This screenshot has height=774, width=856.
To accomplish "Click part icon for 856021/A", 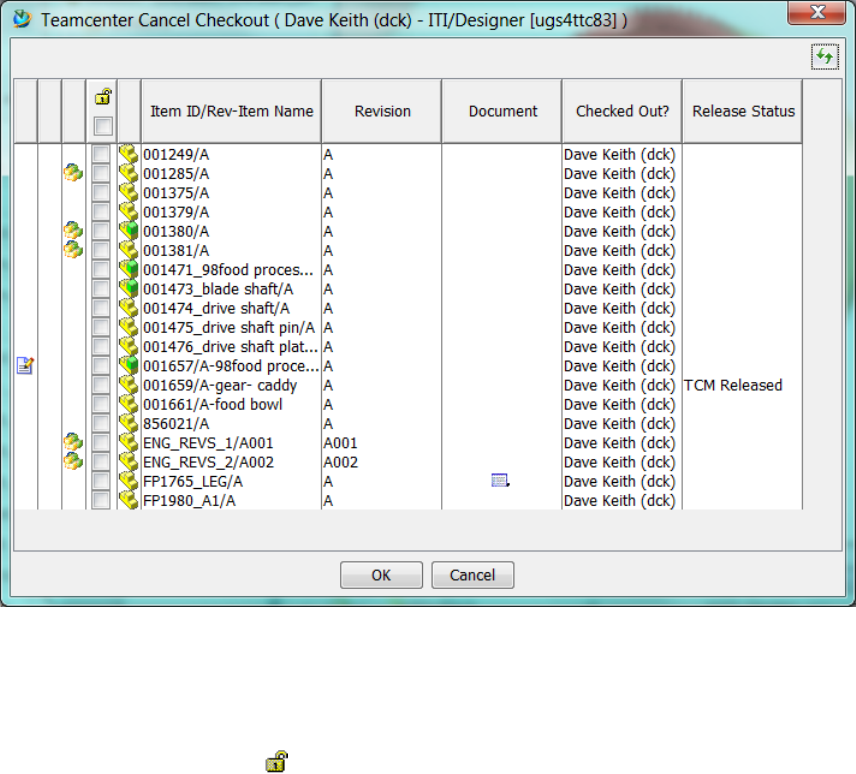I will pyautogui.click(x=128, y=424).
